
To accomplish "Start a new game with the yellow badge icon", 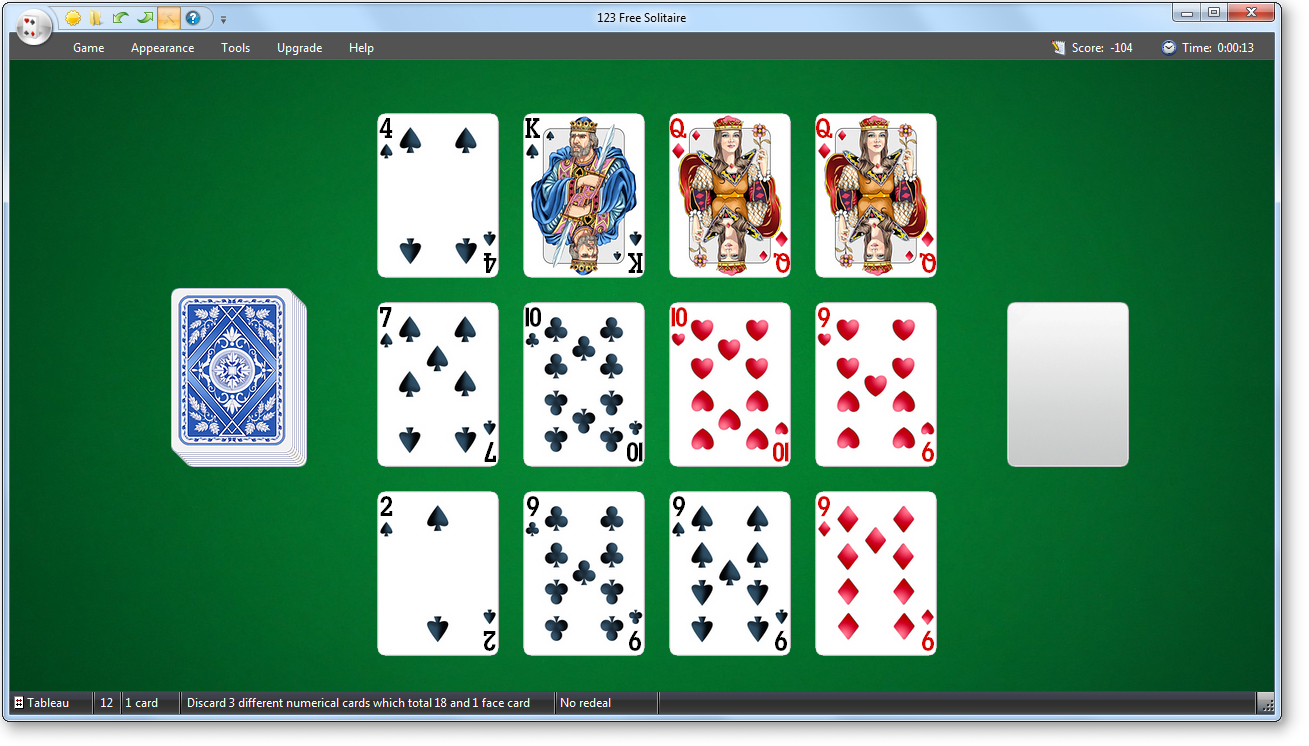I will (72, 17).
